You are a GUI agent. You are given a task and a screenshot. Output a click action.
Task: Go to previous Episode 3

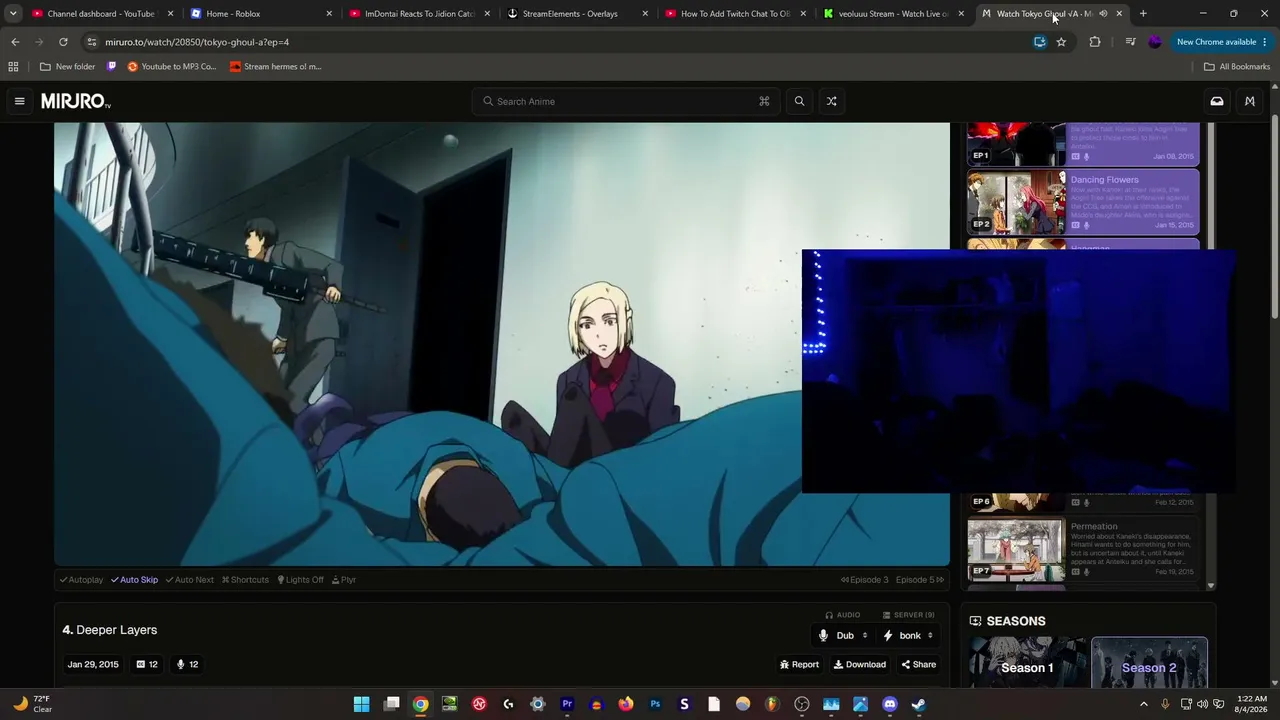click(864, 580)
